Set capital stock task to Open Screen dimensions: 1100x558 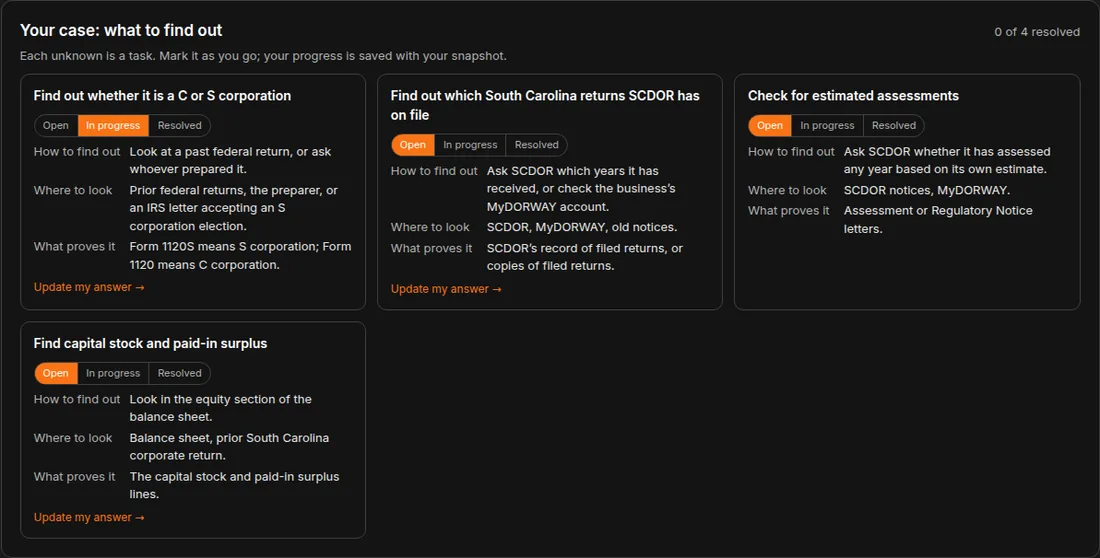coord(56,373)
